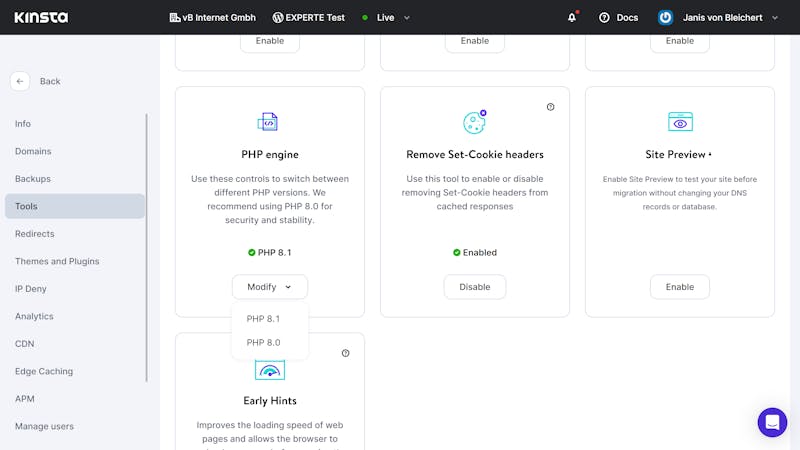
Task: Expand the Modify PHP version dropdown
Action: tap(270, 287)
